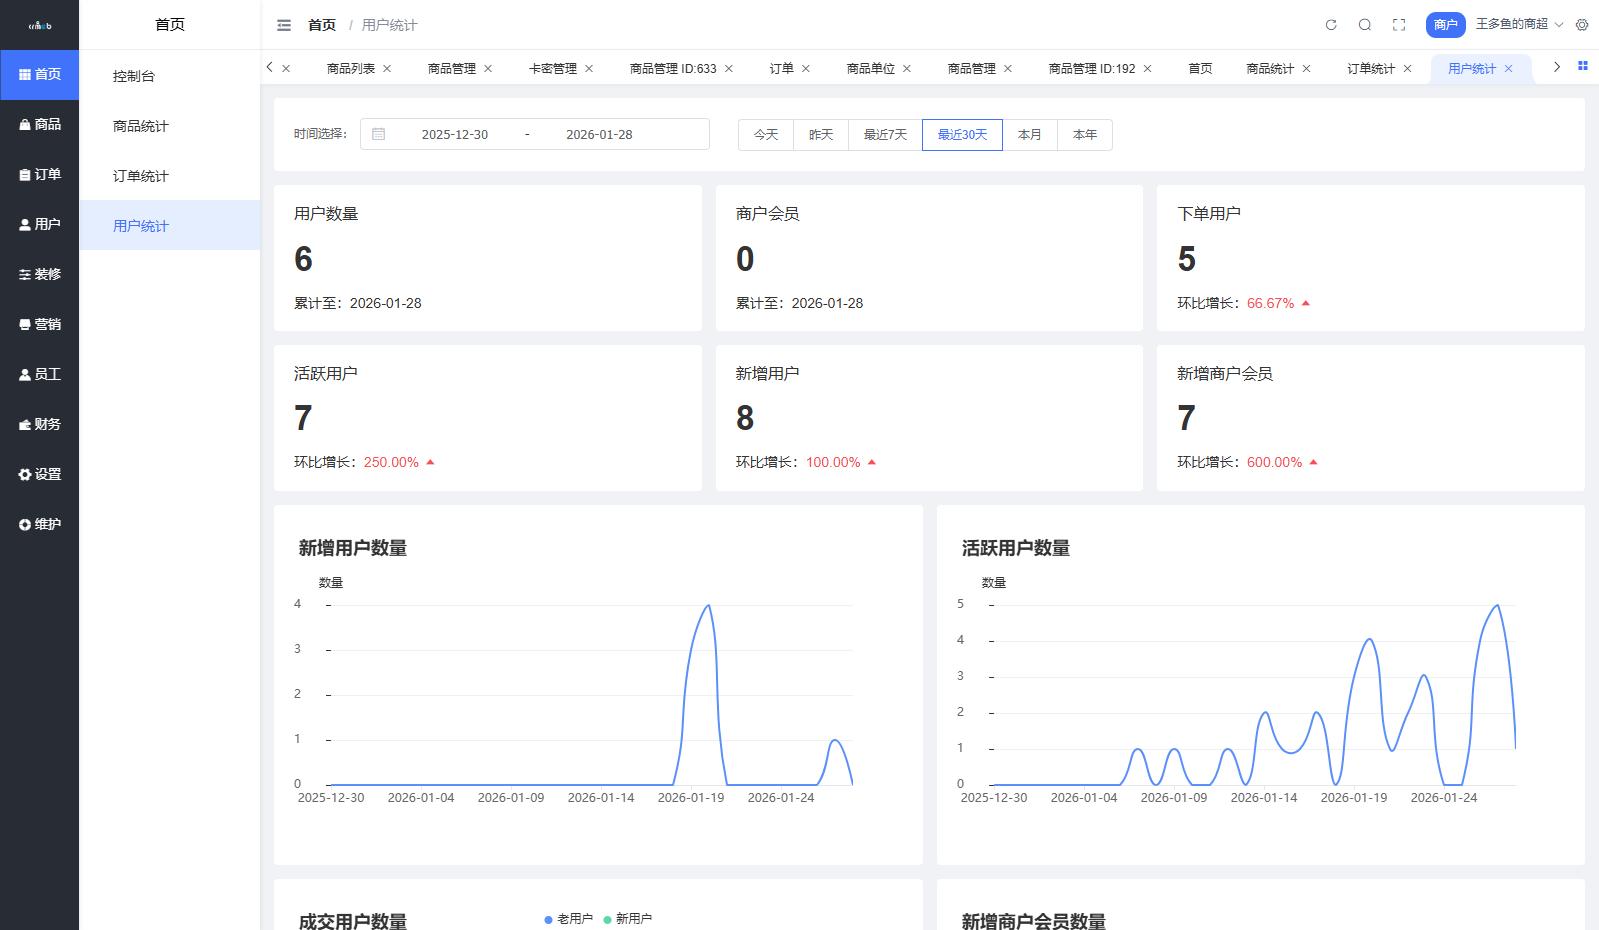Open 商品 section in left sidebar

coord(40,124)
